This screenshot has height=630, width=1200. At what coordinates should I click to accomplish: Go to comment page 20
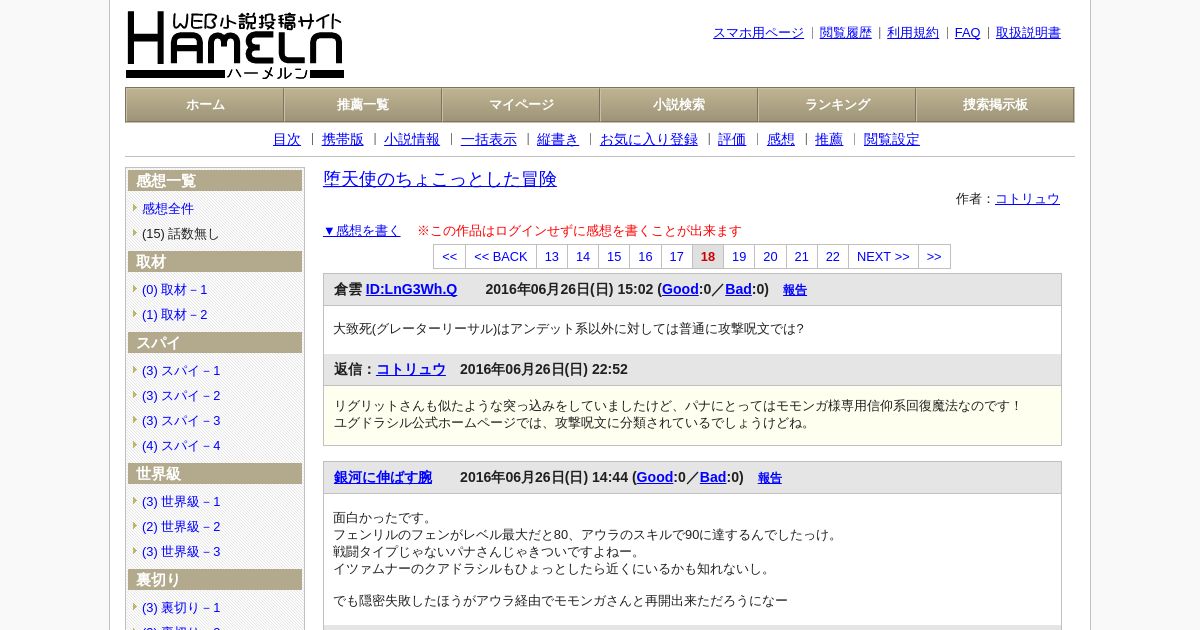(771, 257)
